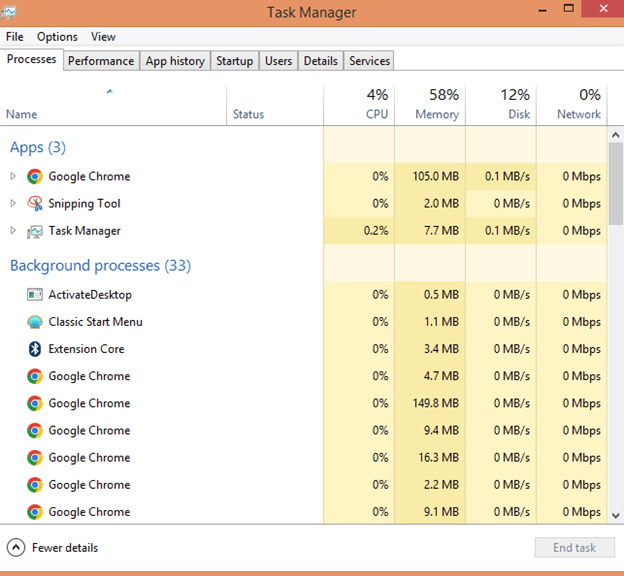
Task: Expand the Task Manager app group
Action: (13, 230)
